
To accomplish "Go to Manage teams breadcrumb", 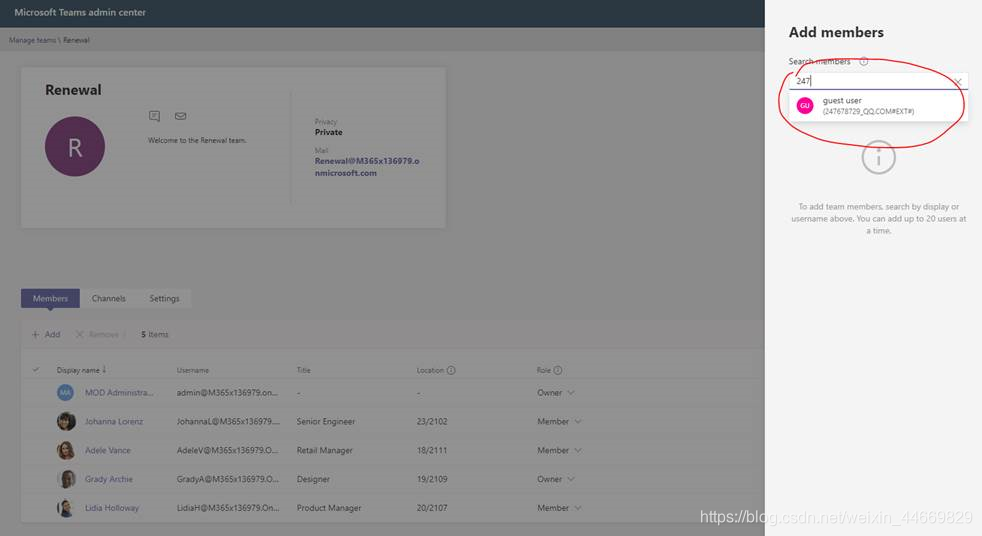I will pos(32,40).
